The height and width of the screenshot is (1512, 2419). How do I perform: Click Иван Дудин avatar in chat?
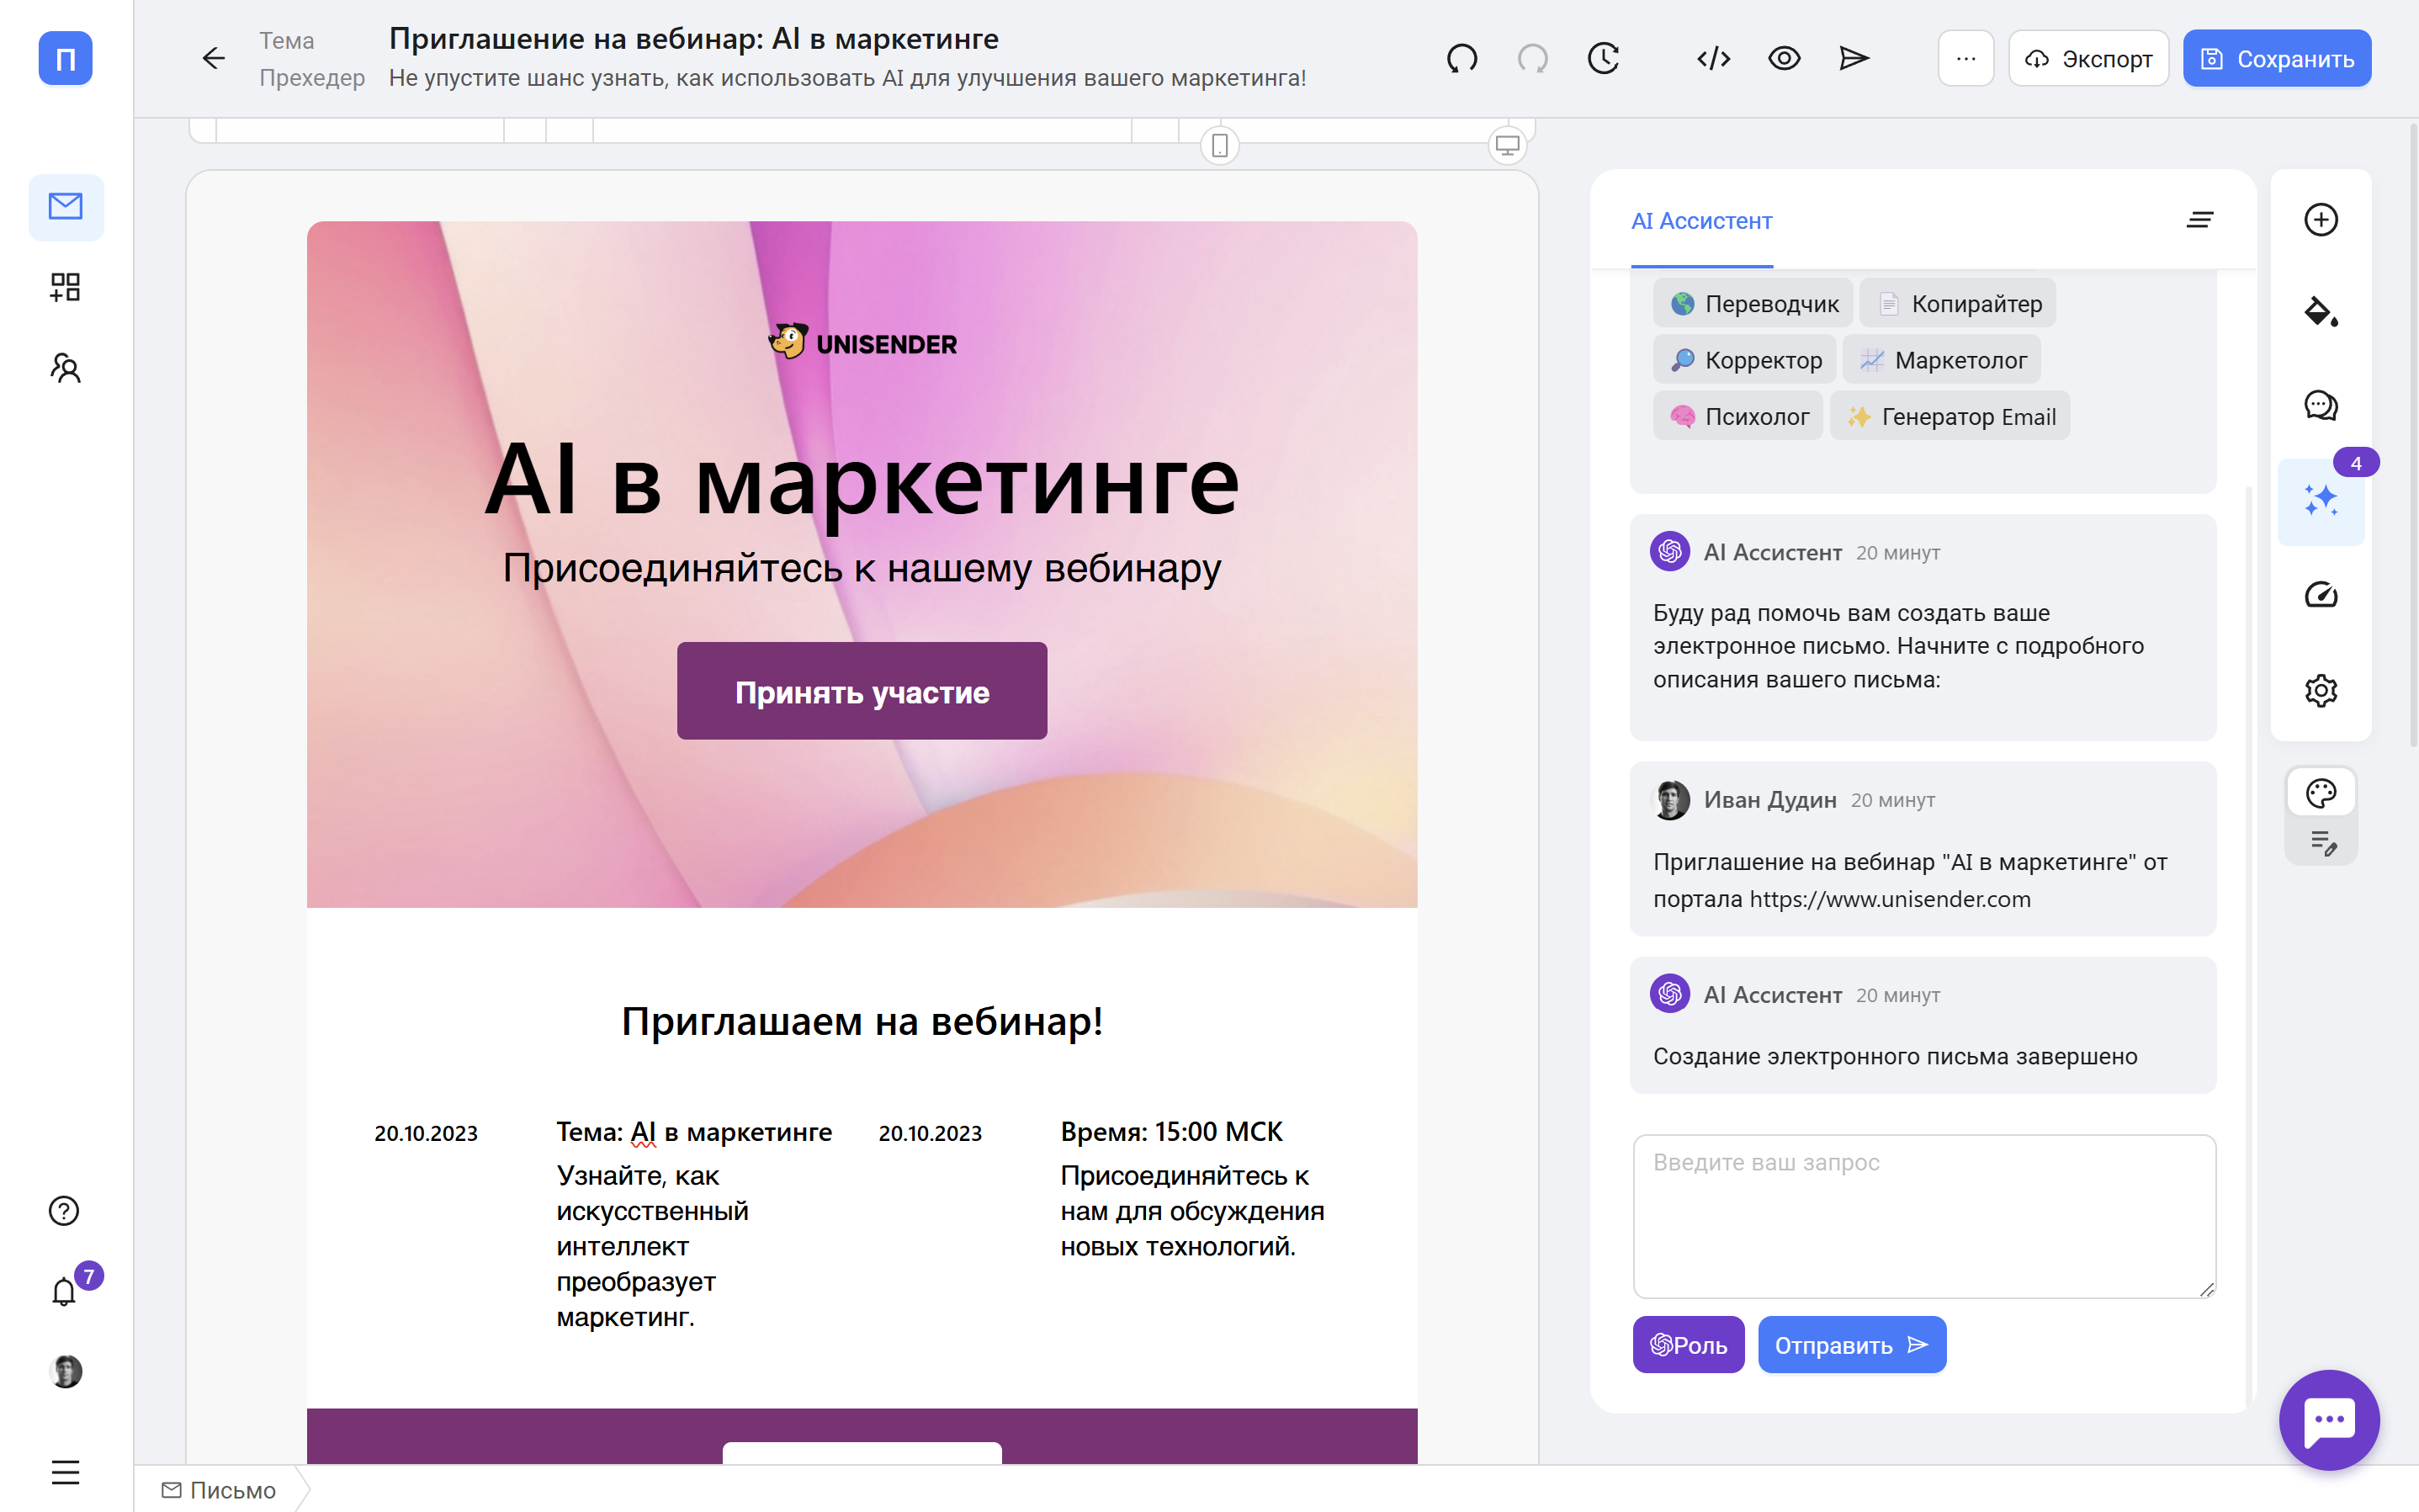coord(1670,800)
